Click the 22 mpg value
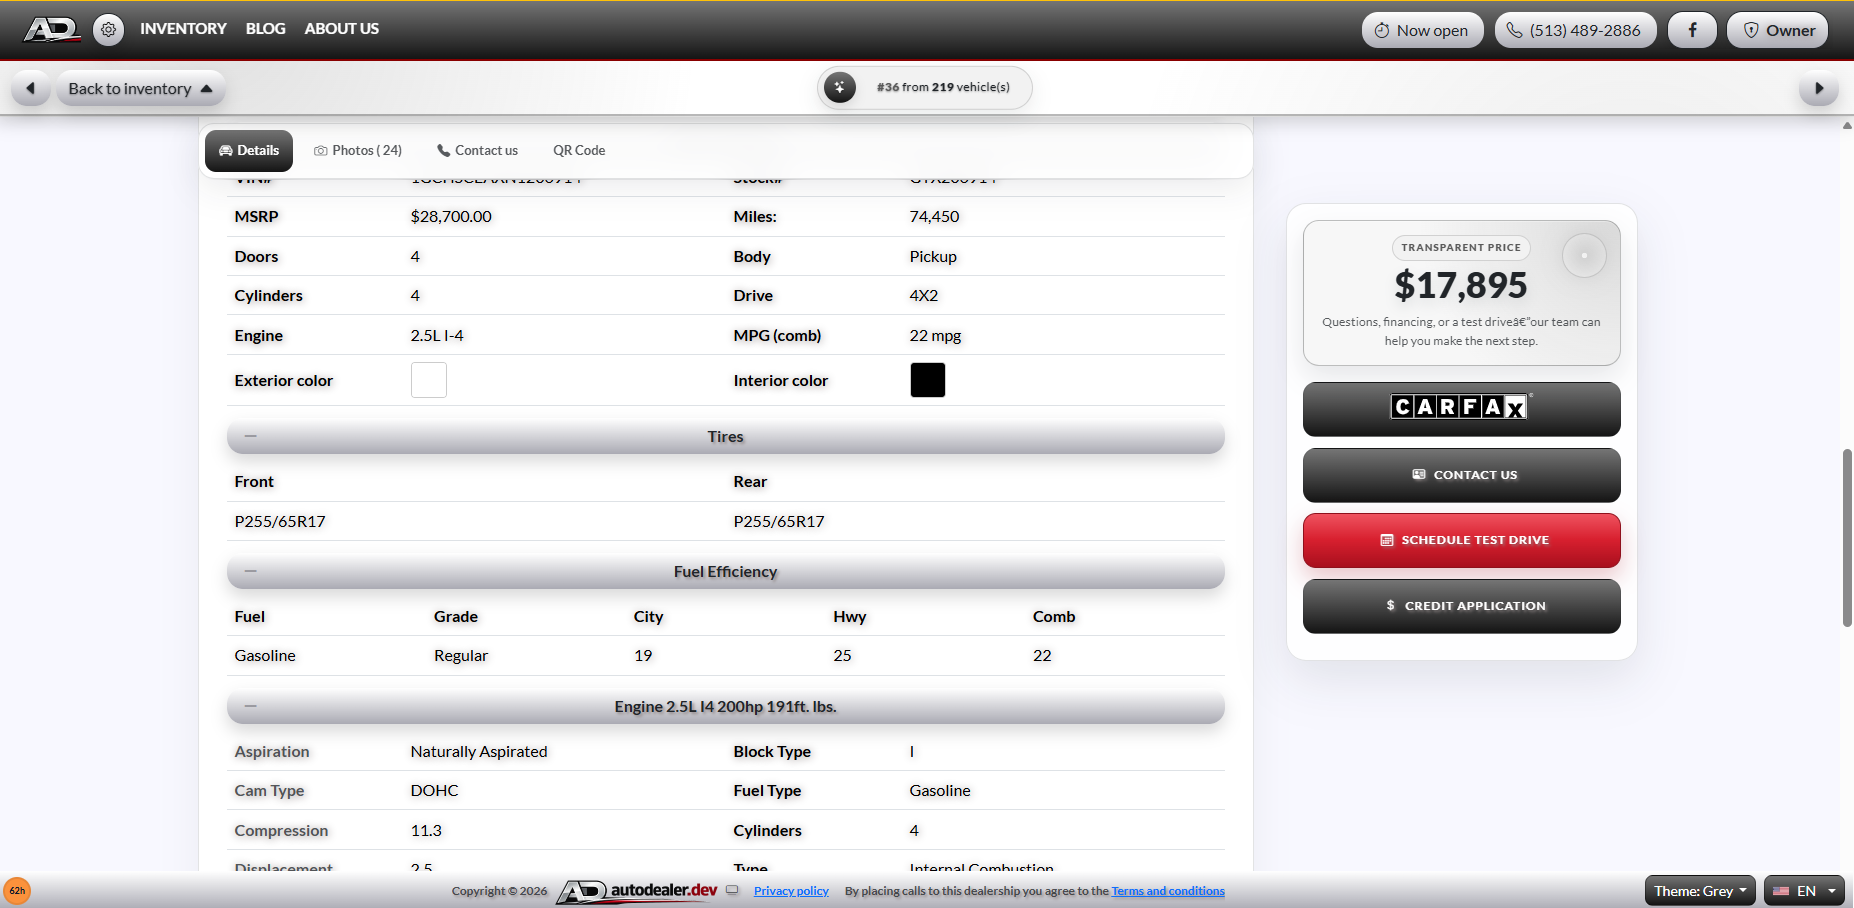 click(935, 335)
